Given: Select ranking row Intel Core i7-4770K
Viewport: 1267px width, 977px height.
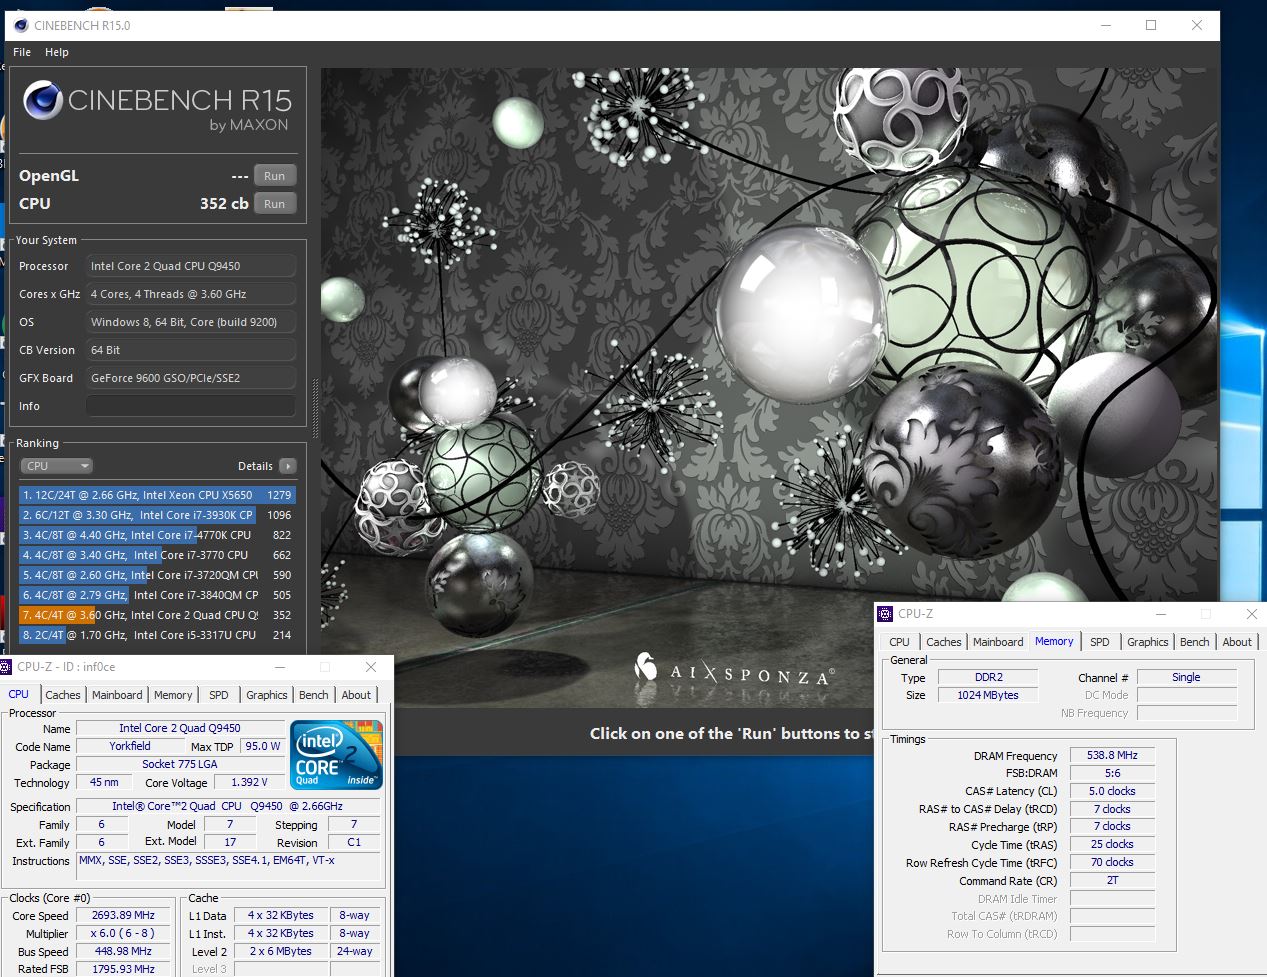Looking at the screenshot, I should [x=157, y=535].
